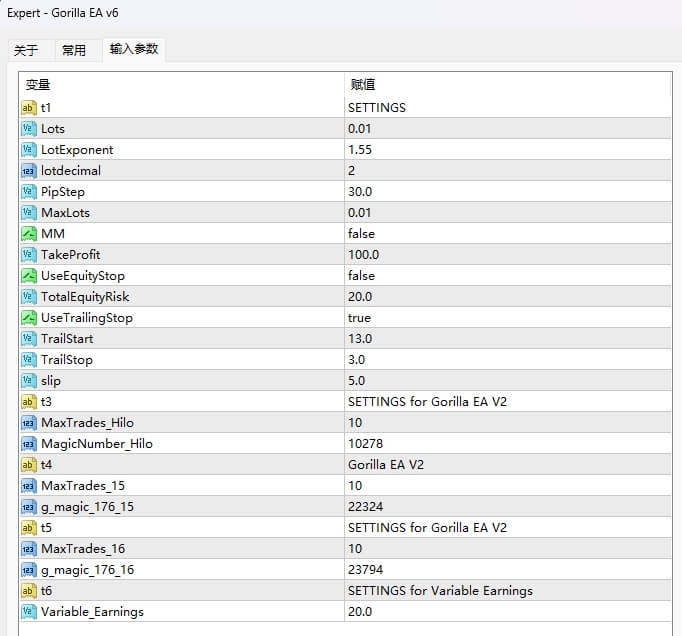
Task: Switch to the 关于 tab
Action: tap(26, 50)
